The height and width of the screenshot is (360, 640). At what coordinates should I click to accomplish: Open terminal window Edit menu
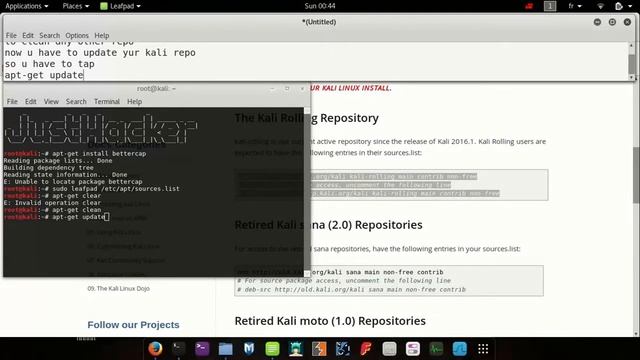click(x=31, y=102)
